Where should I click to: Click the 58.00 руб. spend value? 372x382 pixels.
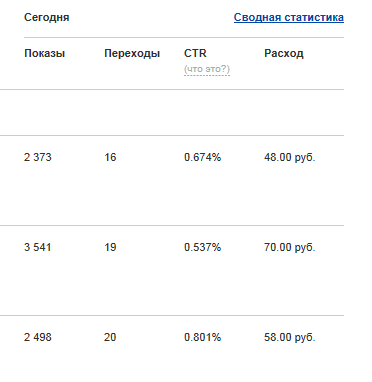click(289, 337)
